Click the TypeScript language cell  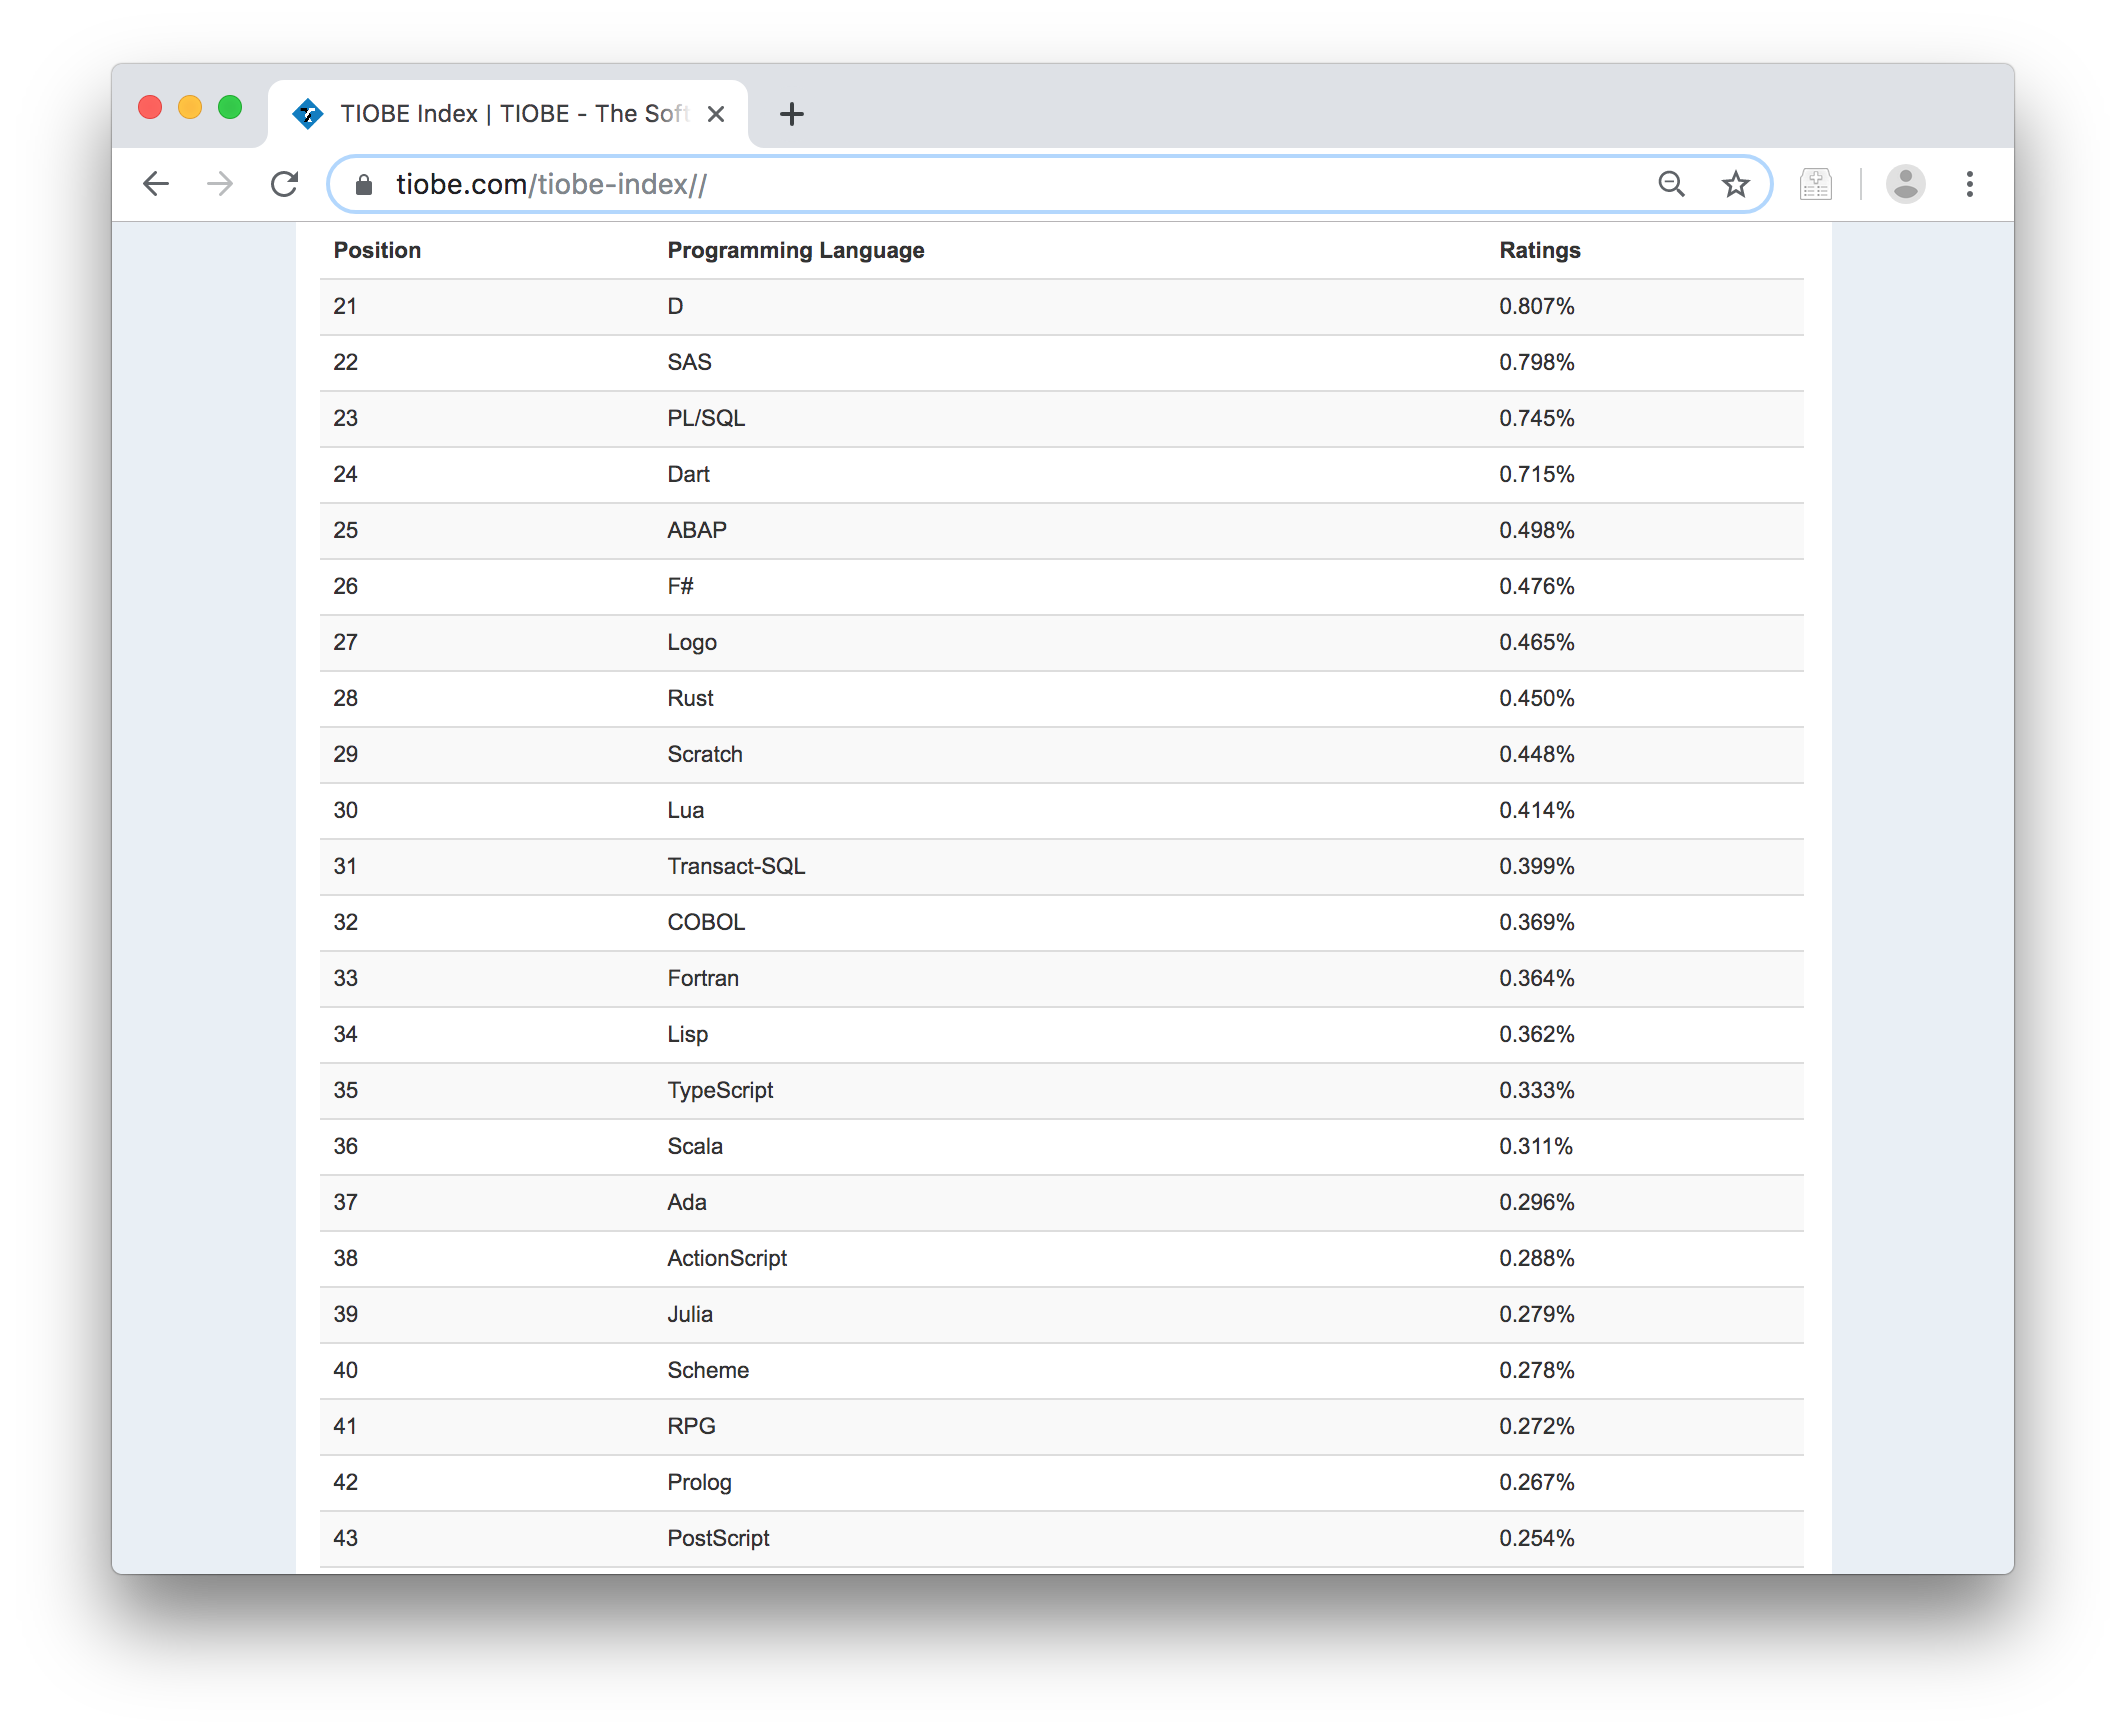click(x=720, y=1090)
